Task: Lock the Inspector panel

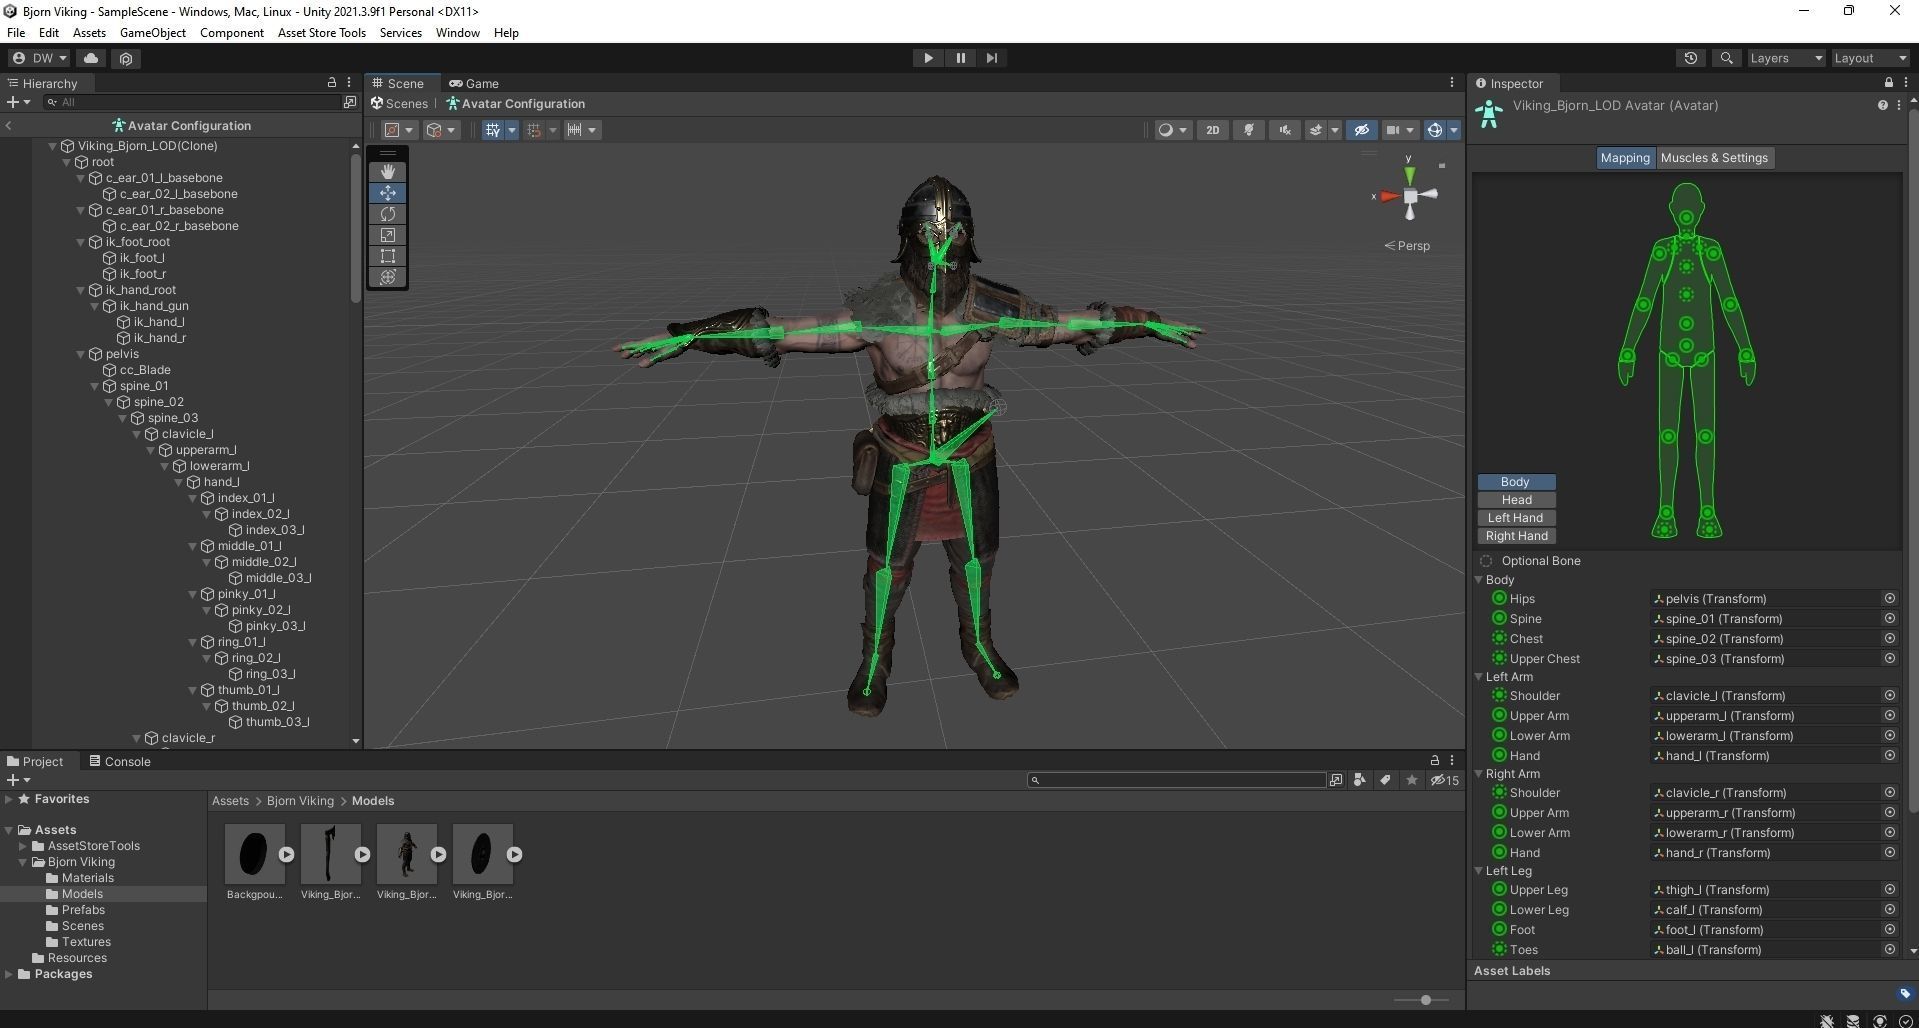Action: (x=1888, y=83)
